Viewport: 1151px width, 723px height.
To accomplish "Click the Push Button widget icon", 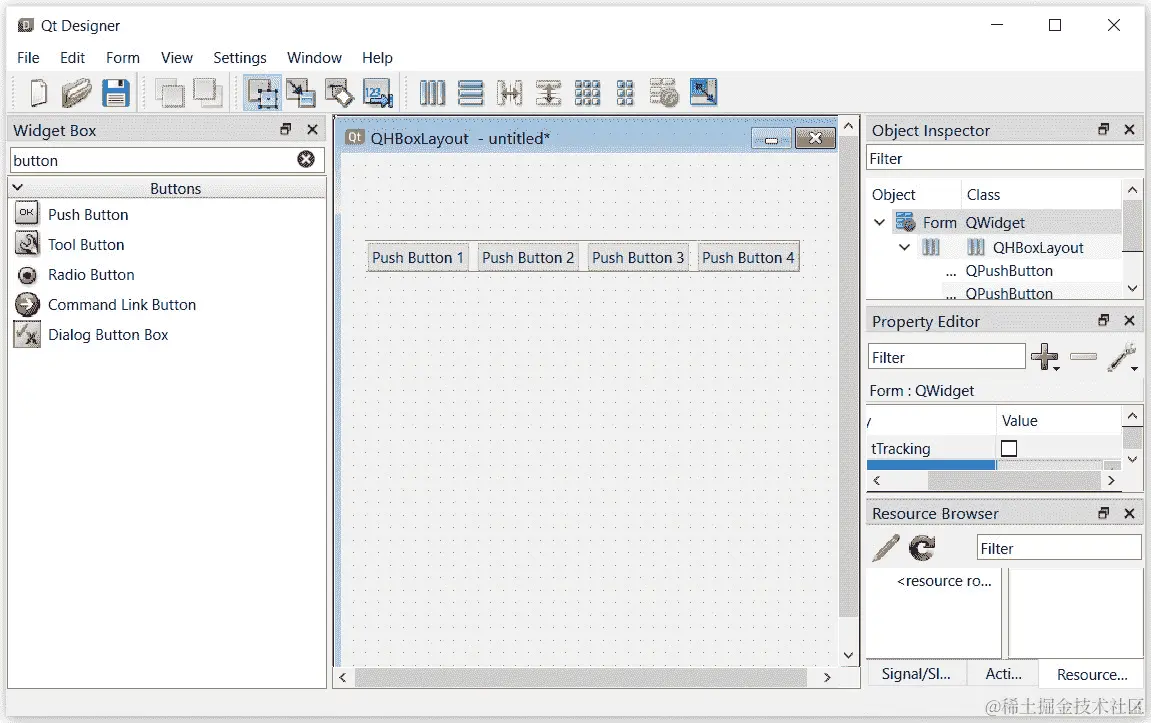I will coord(26,214).
